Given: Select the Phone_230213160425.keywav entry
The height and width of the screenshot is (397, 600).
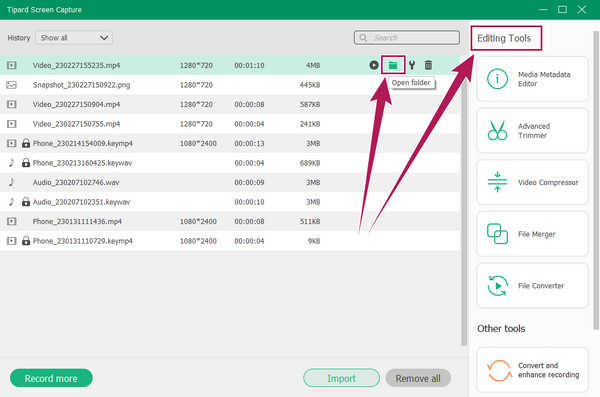Looking at the screenshot, I should (230, 163).
